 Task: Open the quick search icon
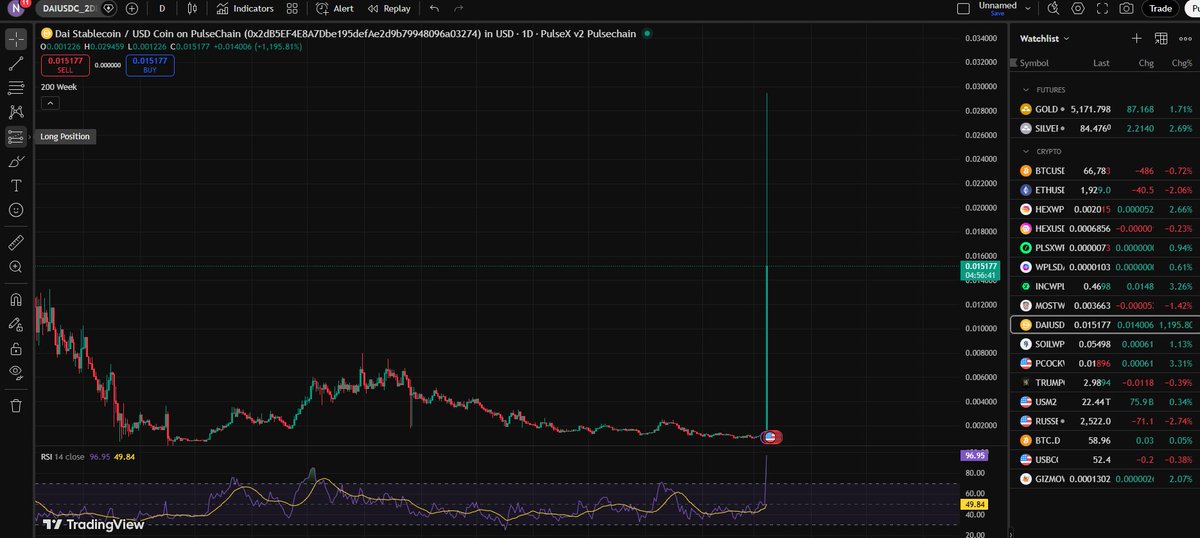[1053, 8]
